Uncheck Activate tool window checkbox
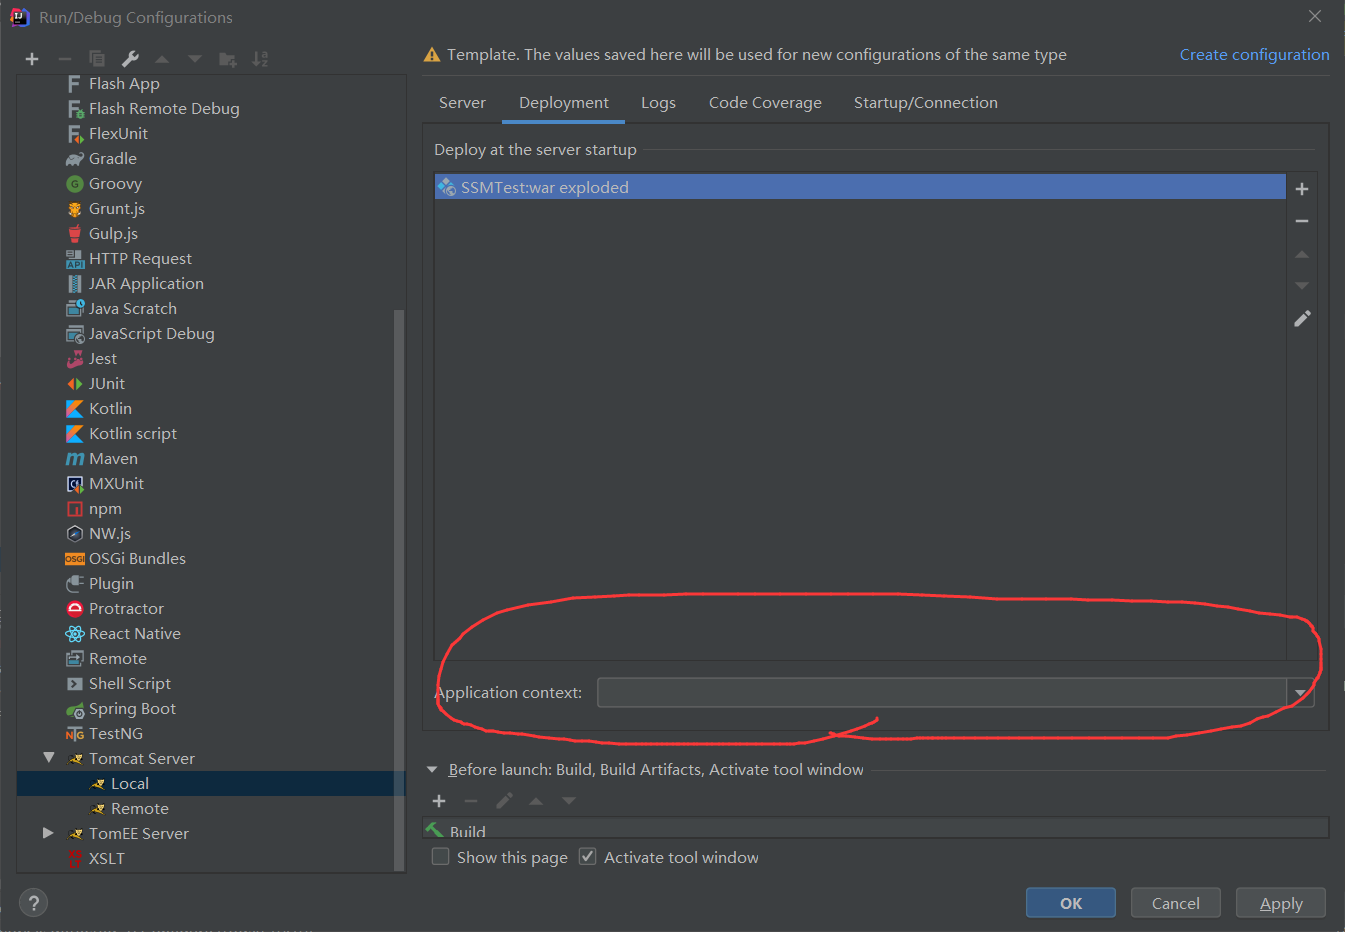The height and width of the screenshot is (932, 1345). 588,857
